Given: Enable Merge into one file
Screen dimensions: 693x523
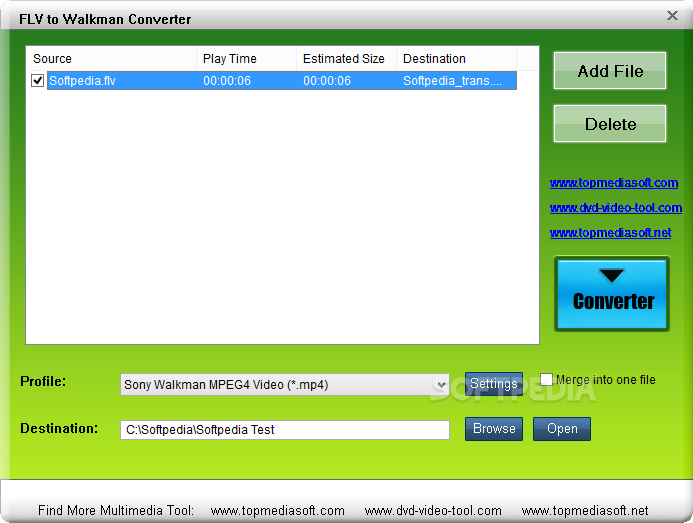Looking at the screenshot, I should 546,379.
